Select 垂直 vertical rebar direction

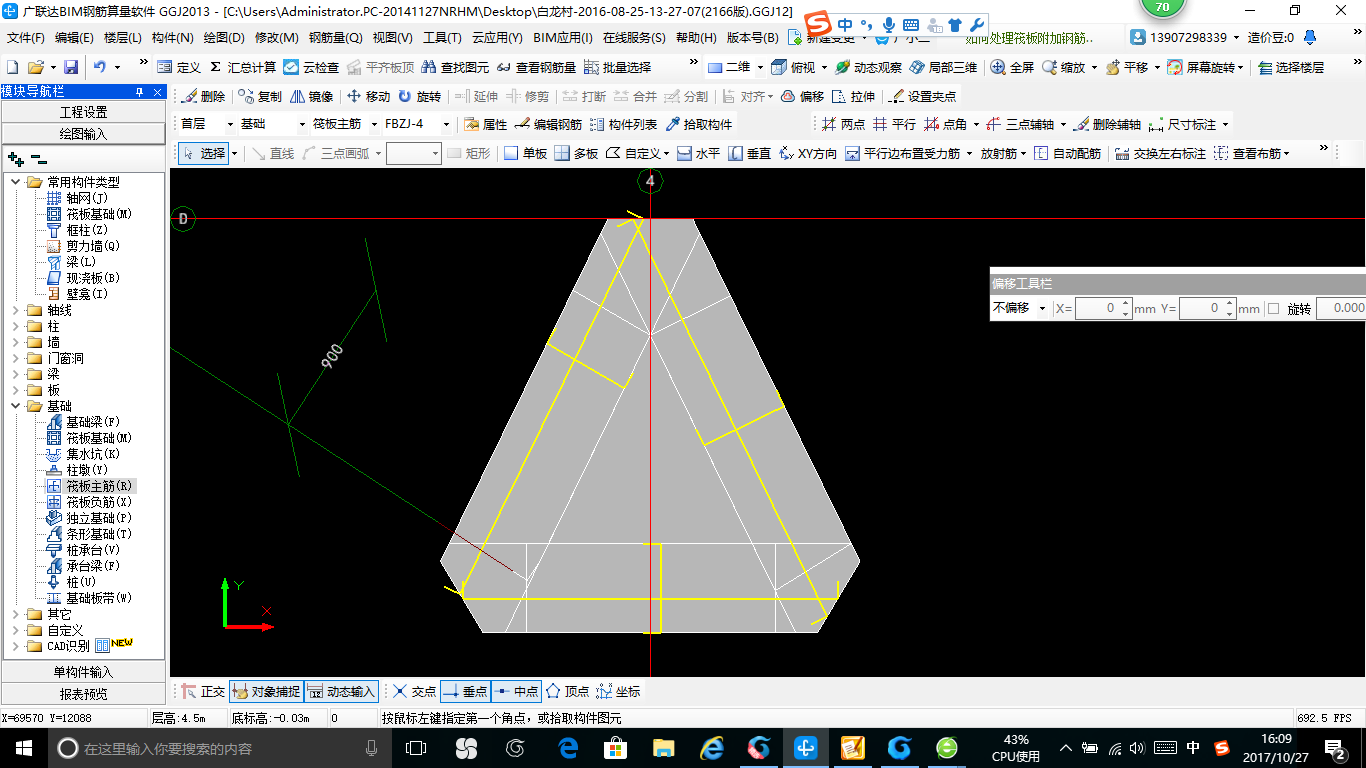749,153
